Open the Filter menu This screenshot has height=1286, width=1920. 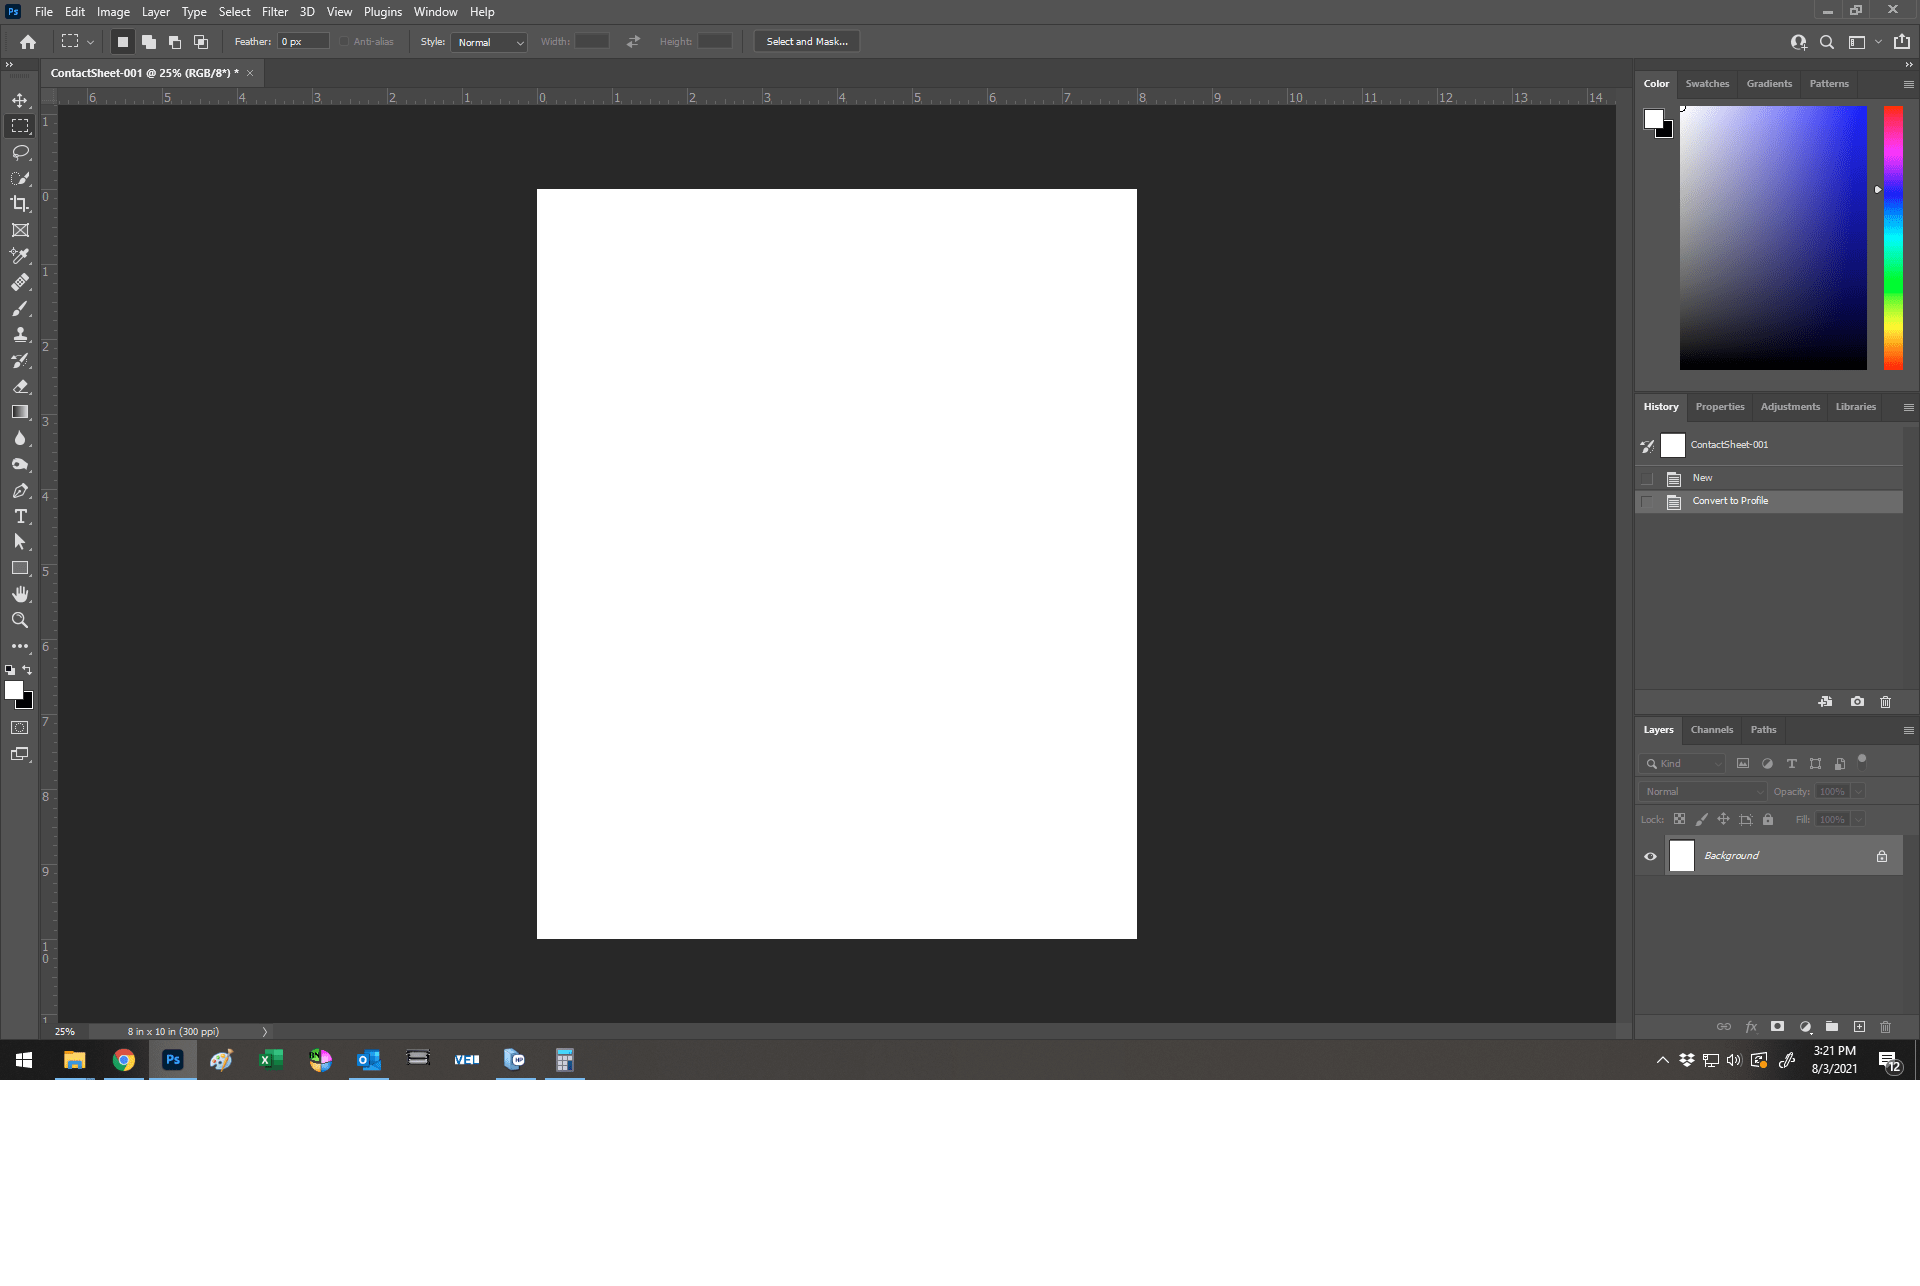pyautogui.click(x=274, y=12)
